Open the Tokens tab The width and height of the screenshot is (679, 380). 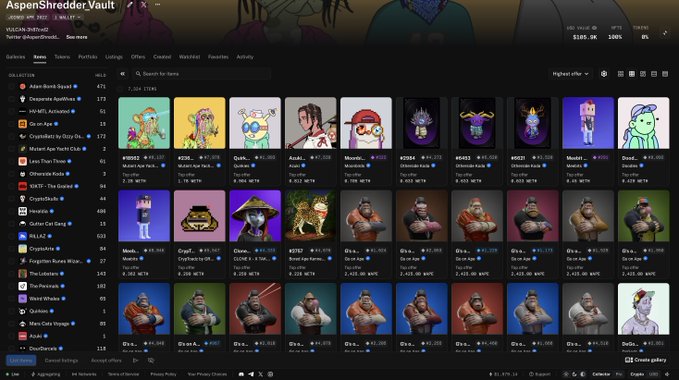tap(62, 57)
